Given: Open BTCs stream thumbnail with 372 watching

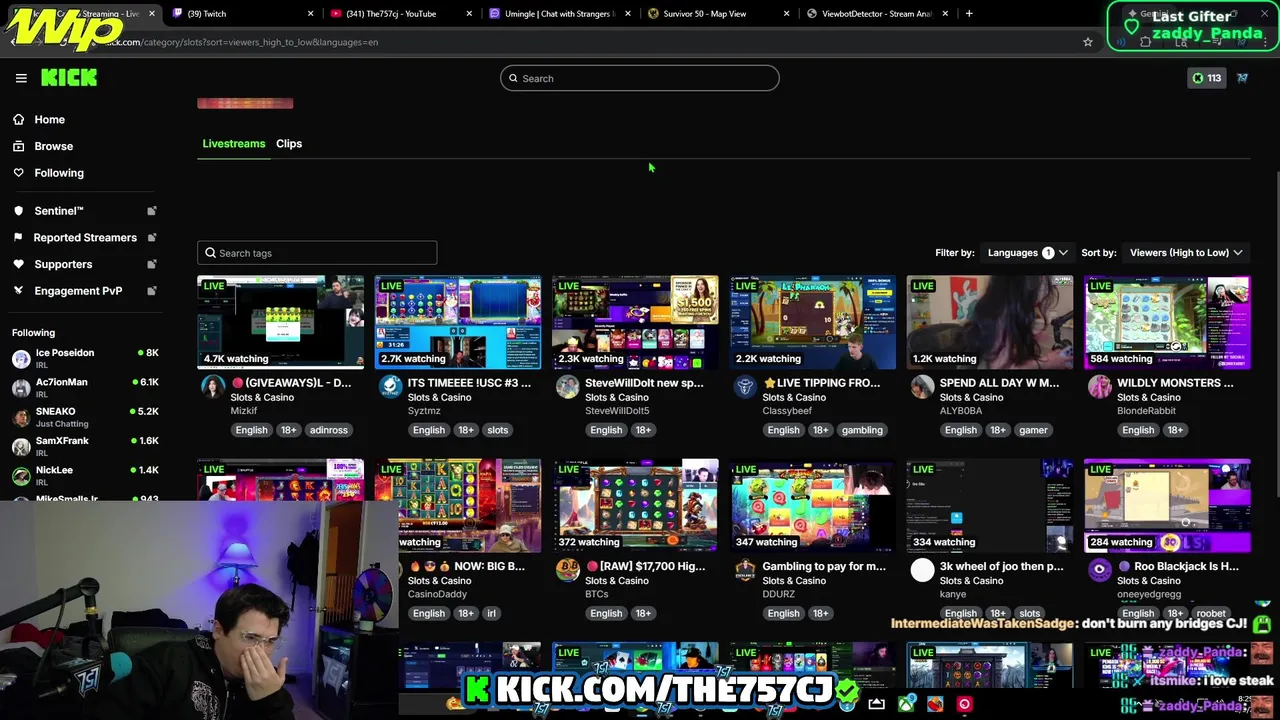Looking at the screenshot, I should pyautogui.click(x=635, y=505).
